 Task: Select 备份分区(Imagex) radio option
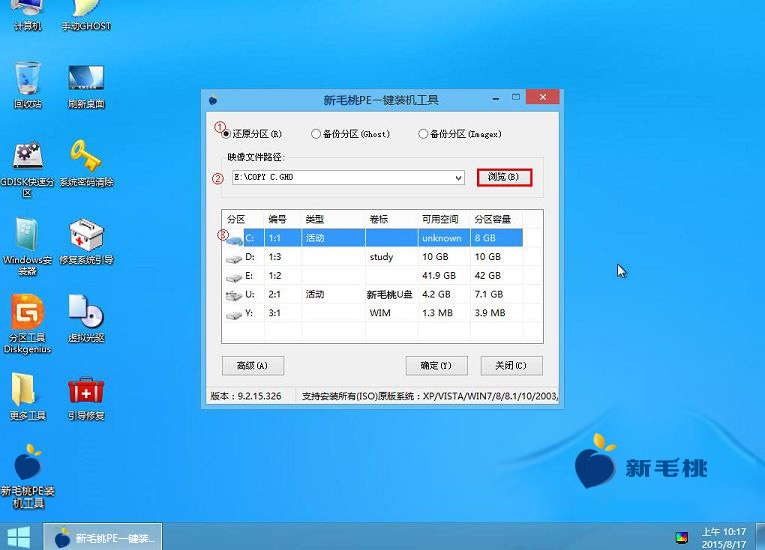click(460, 134)
